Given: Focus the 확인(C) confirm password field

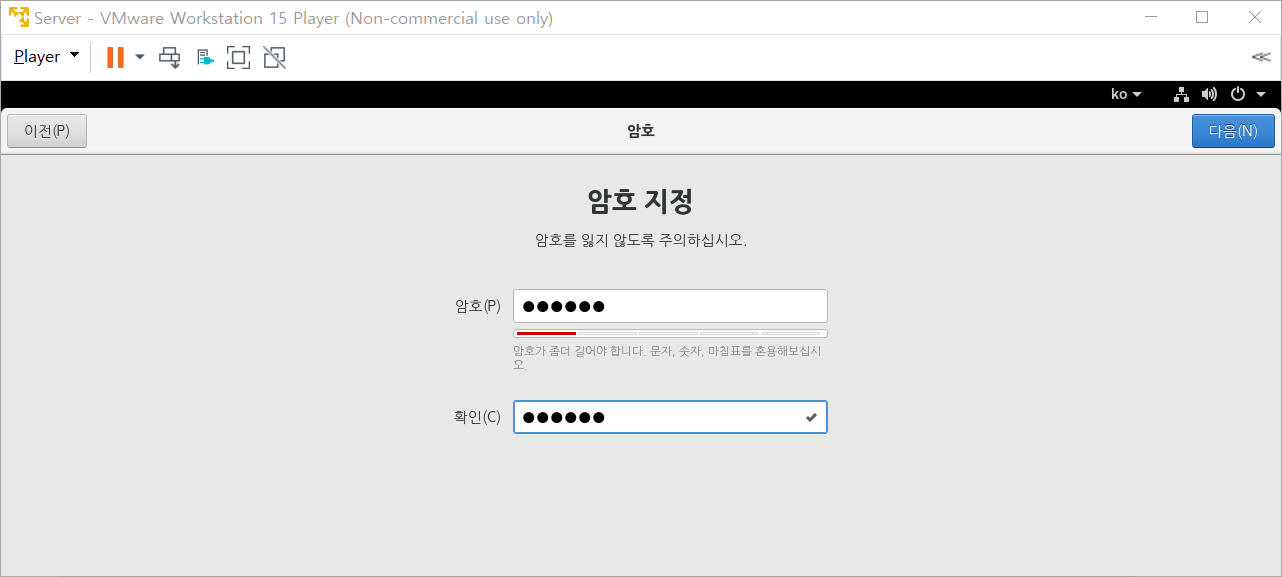Looking at the screenshot, I should coord(670,417).
